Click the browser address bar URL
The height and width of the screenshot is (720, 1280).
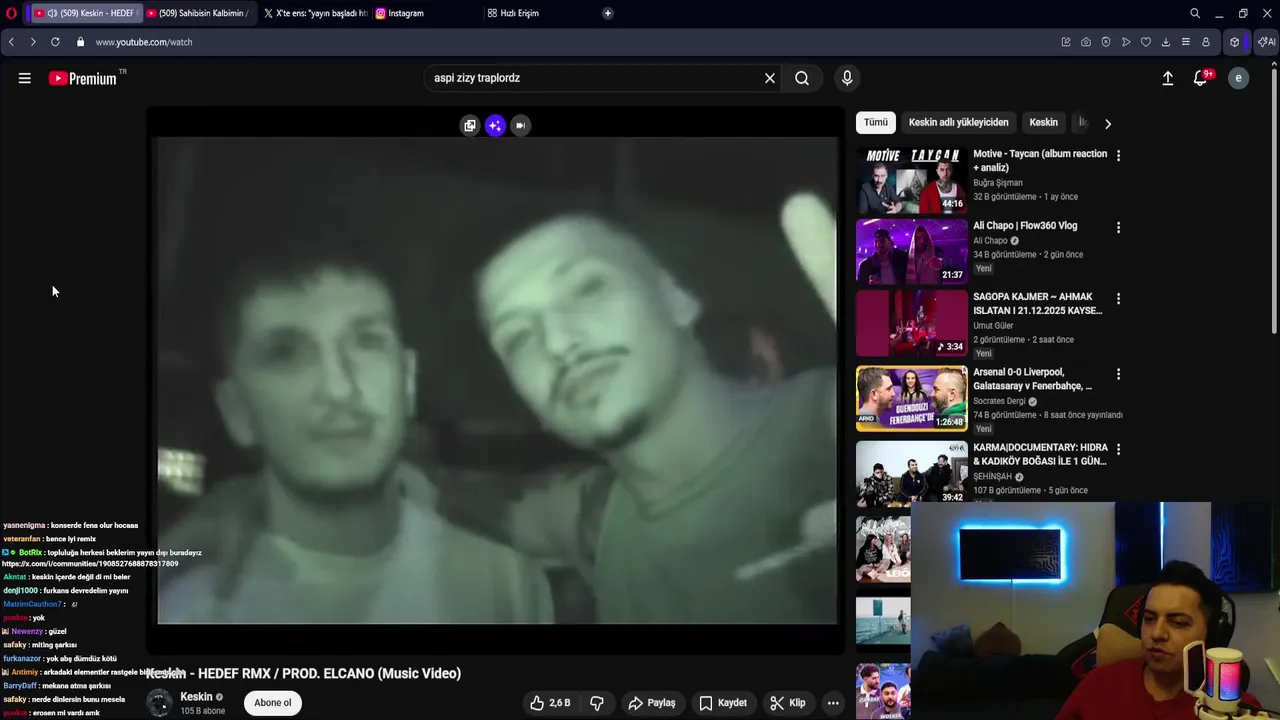144,42
